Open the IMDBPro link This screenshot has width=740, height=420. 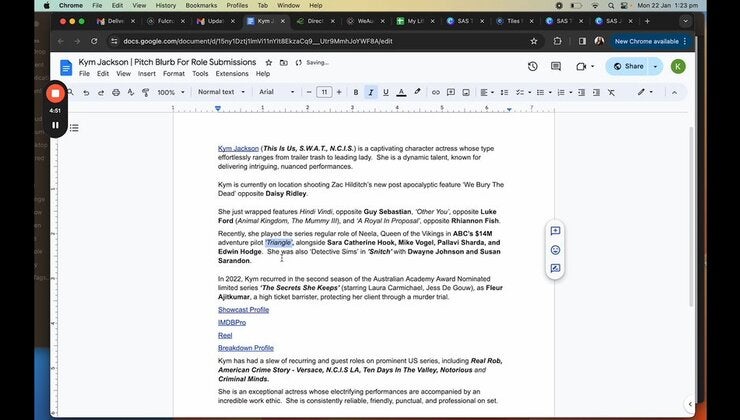(x=232, y=322)
